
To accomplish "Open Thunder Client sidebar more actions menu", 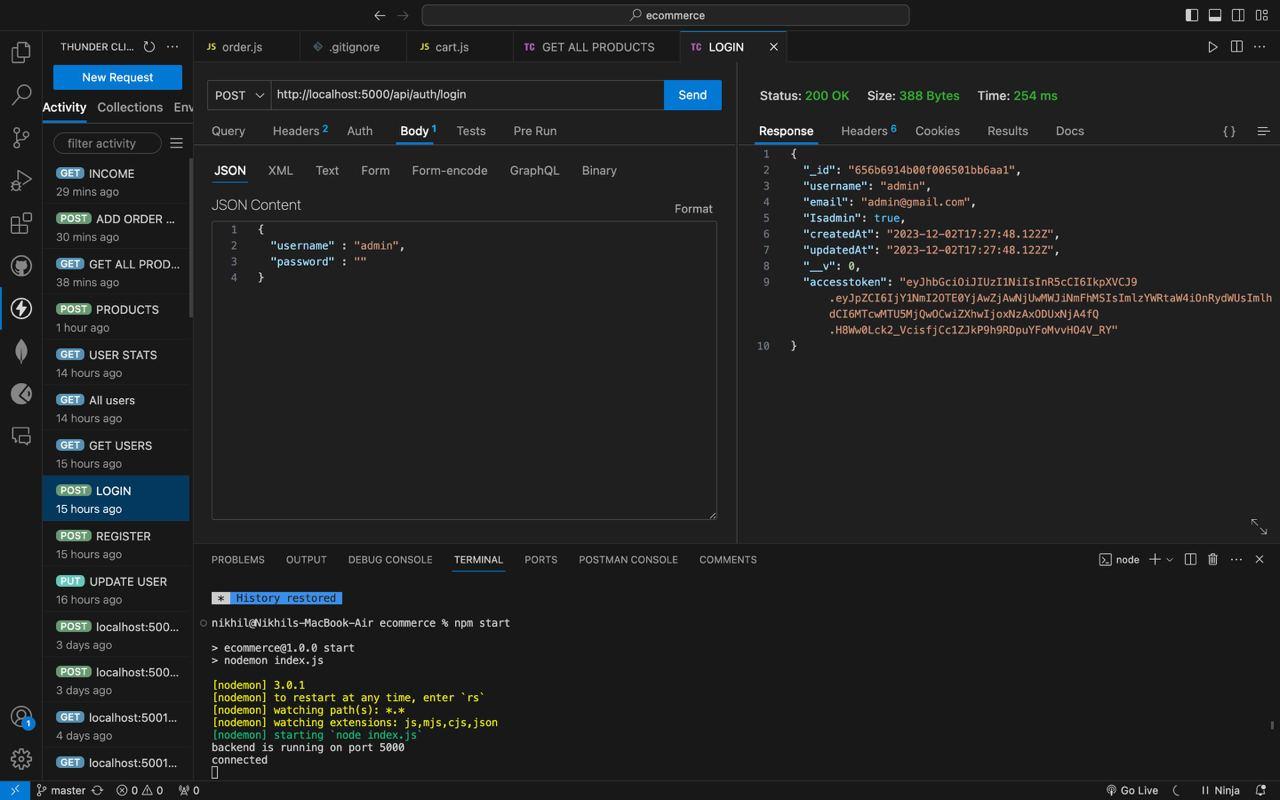I will click(172, 47).
